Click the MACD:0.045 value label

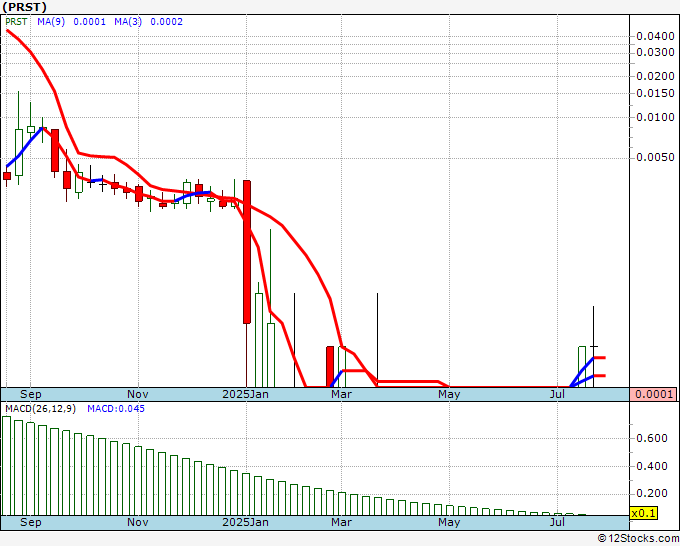[x=116, y=409]
